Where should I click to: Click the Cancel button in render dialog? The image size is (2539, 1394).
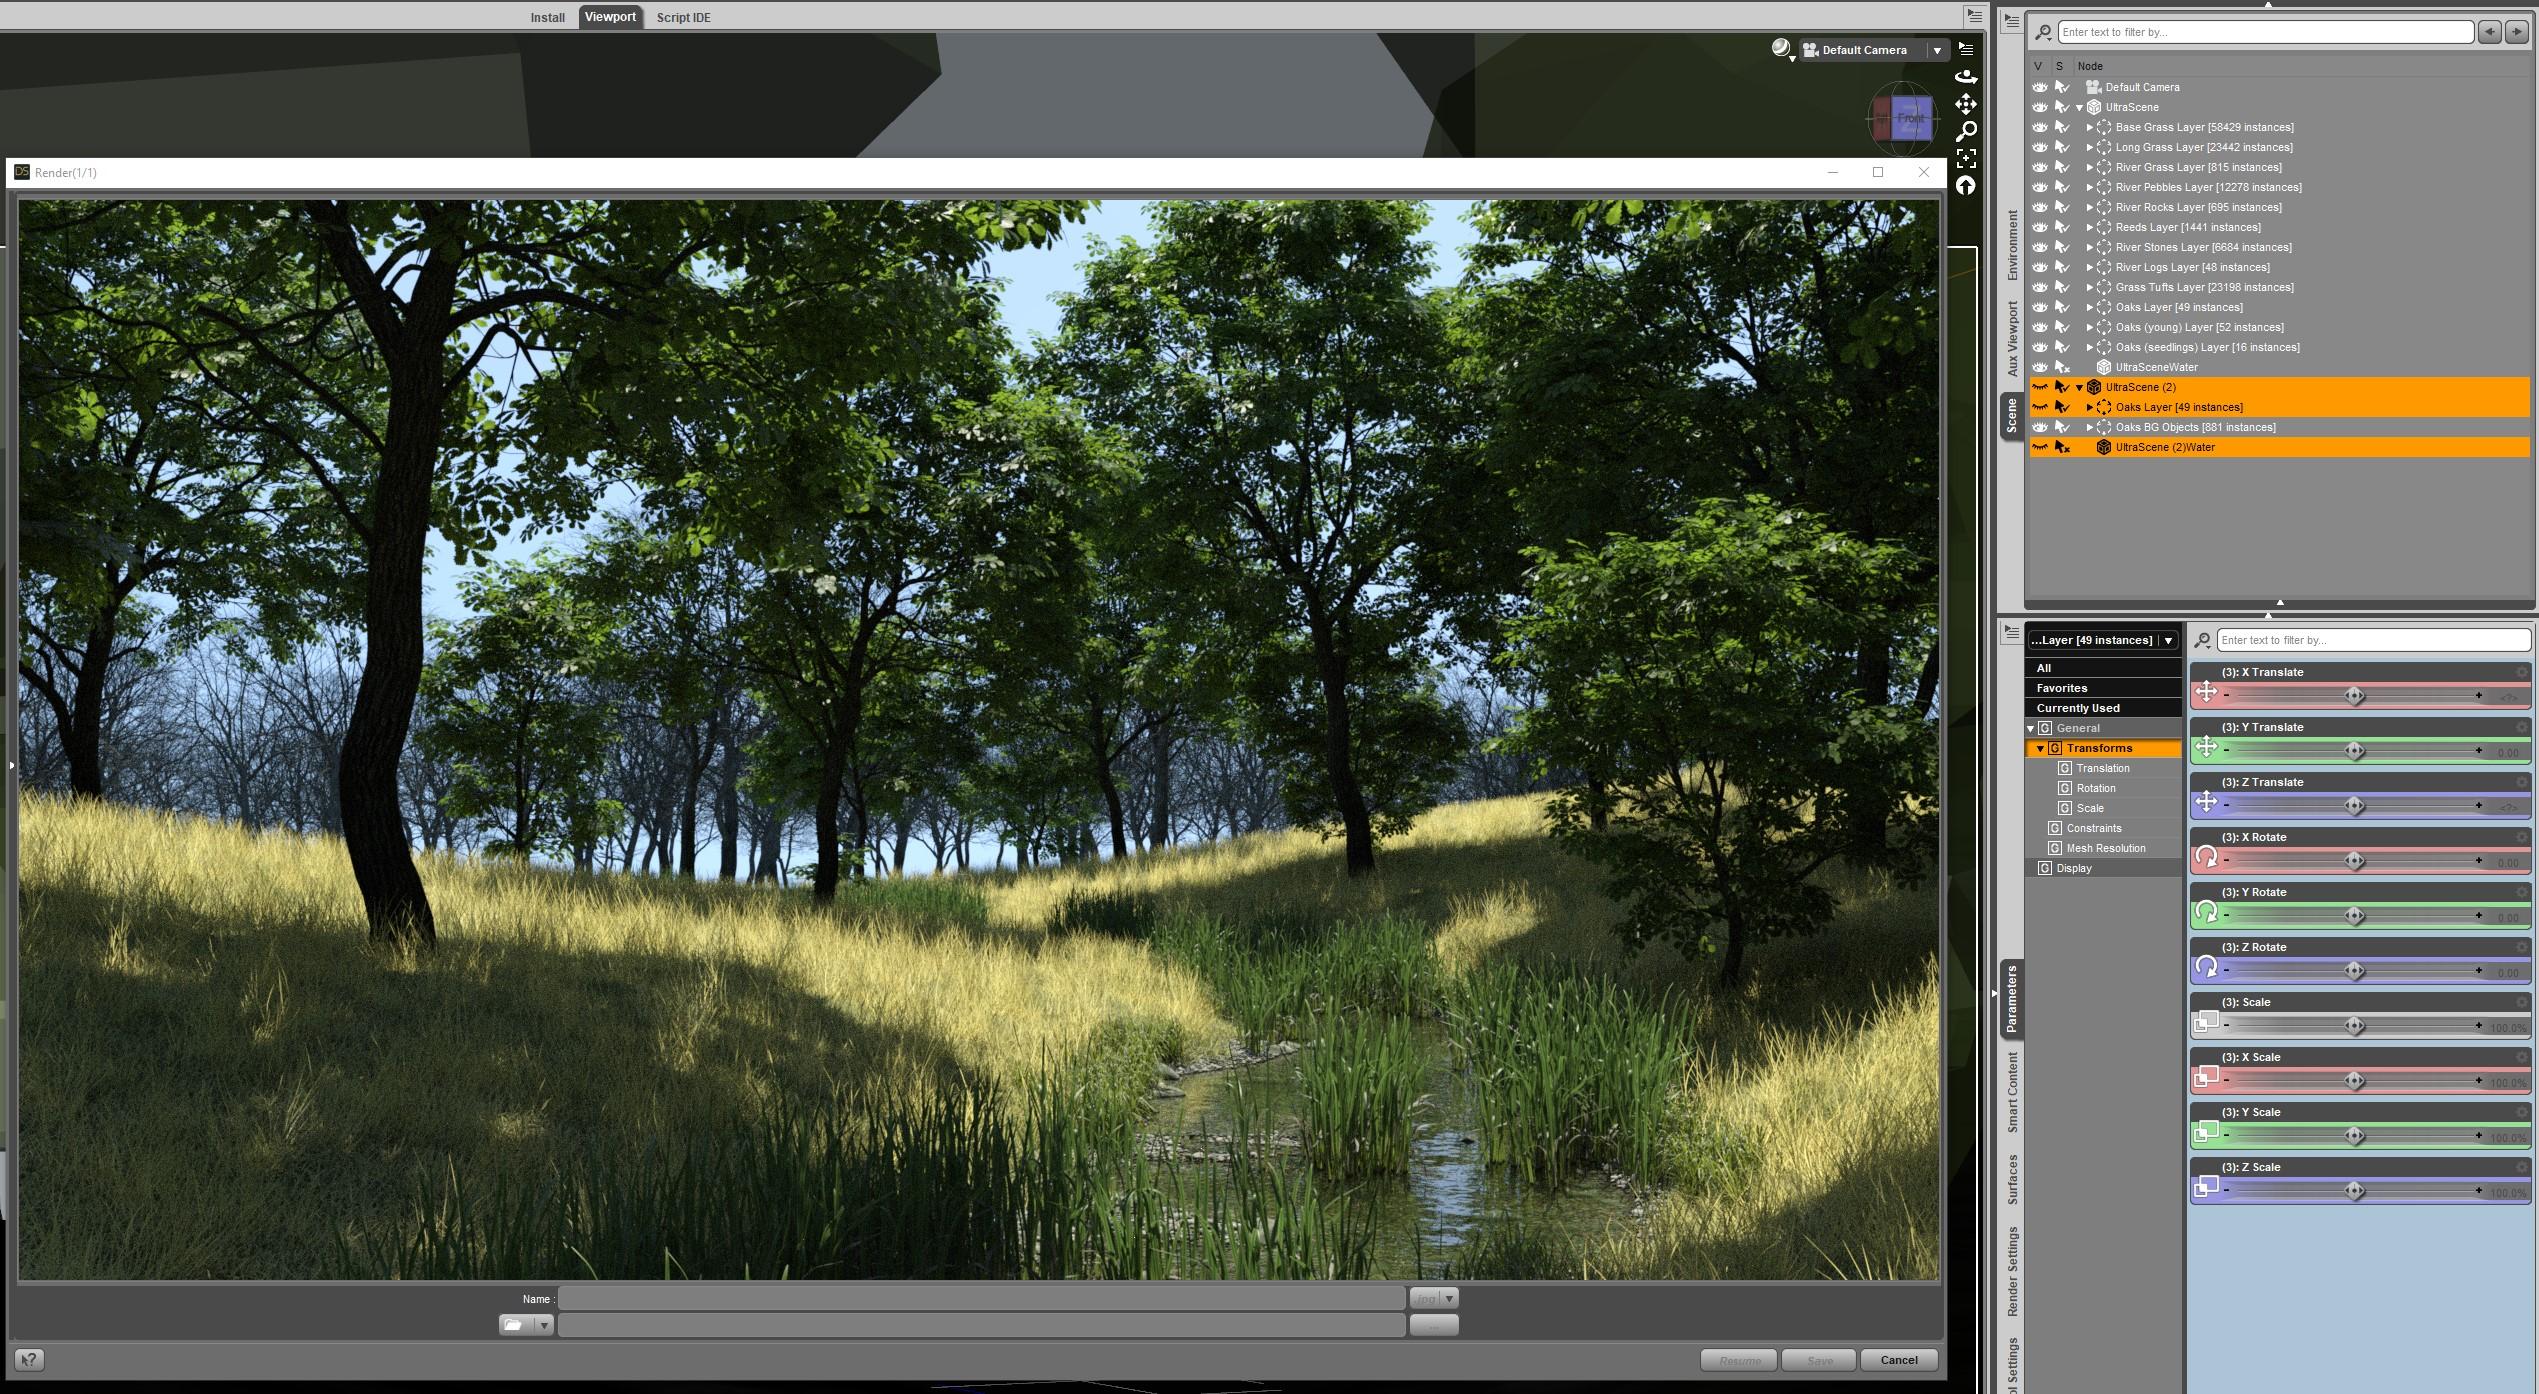tap(1898, 1360)
